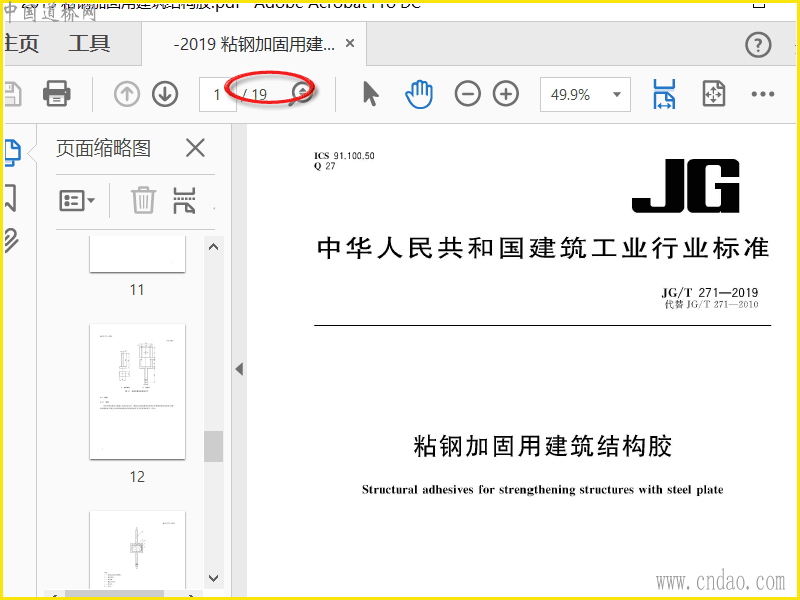This screenshot has width=800, height=600.
Task: Select the arrow selection tool
Action: coord(371,94)
